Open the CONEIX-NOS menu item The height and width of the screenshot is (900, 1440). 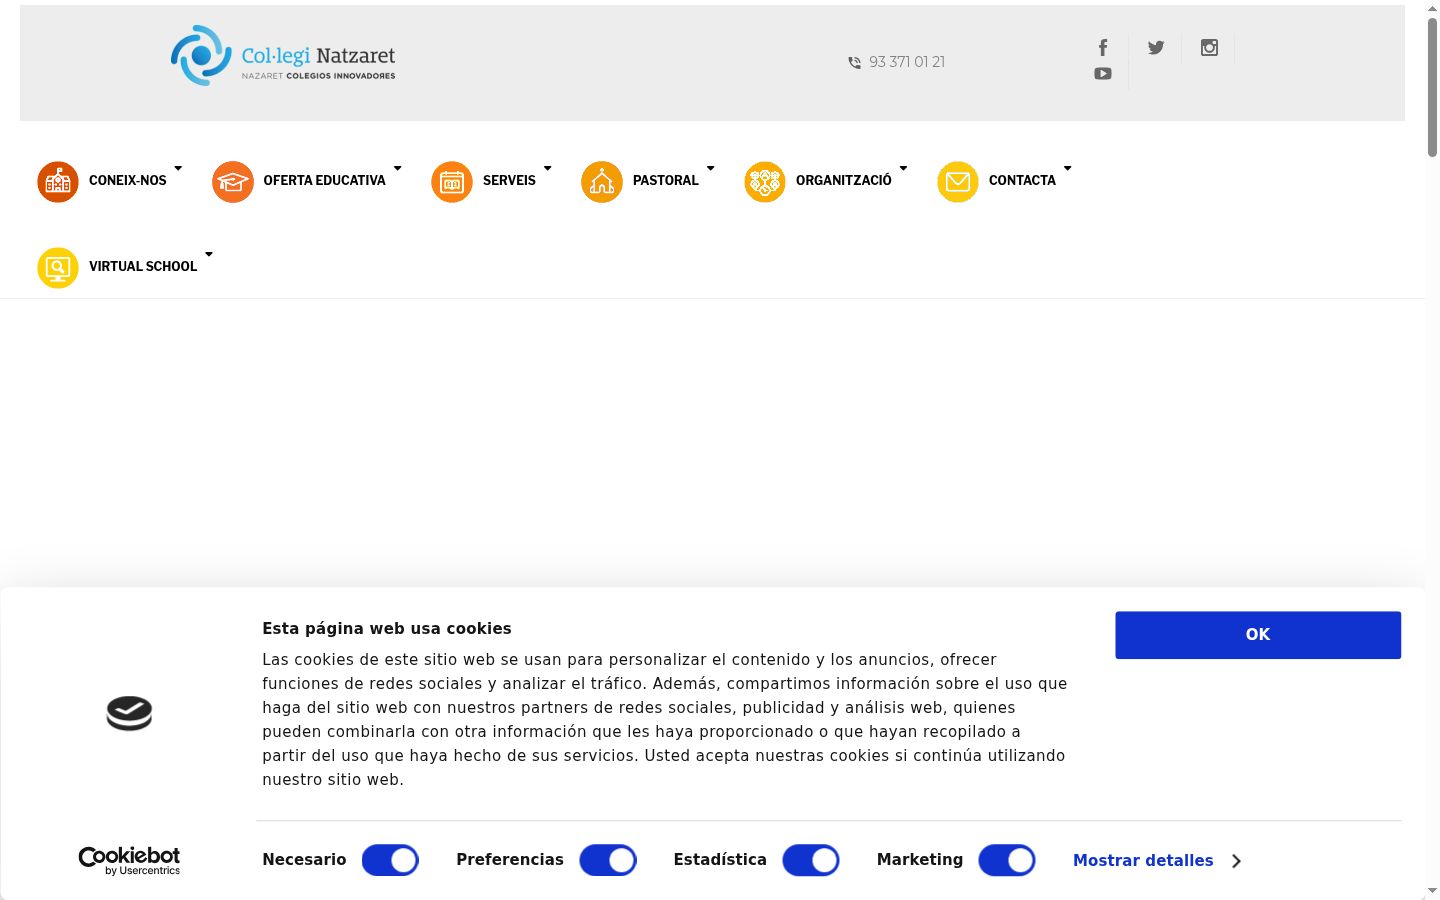[128, 181]
